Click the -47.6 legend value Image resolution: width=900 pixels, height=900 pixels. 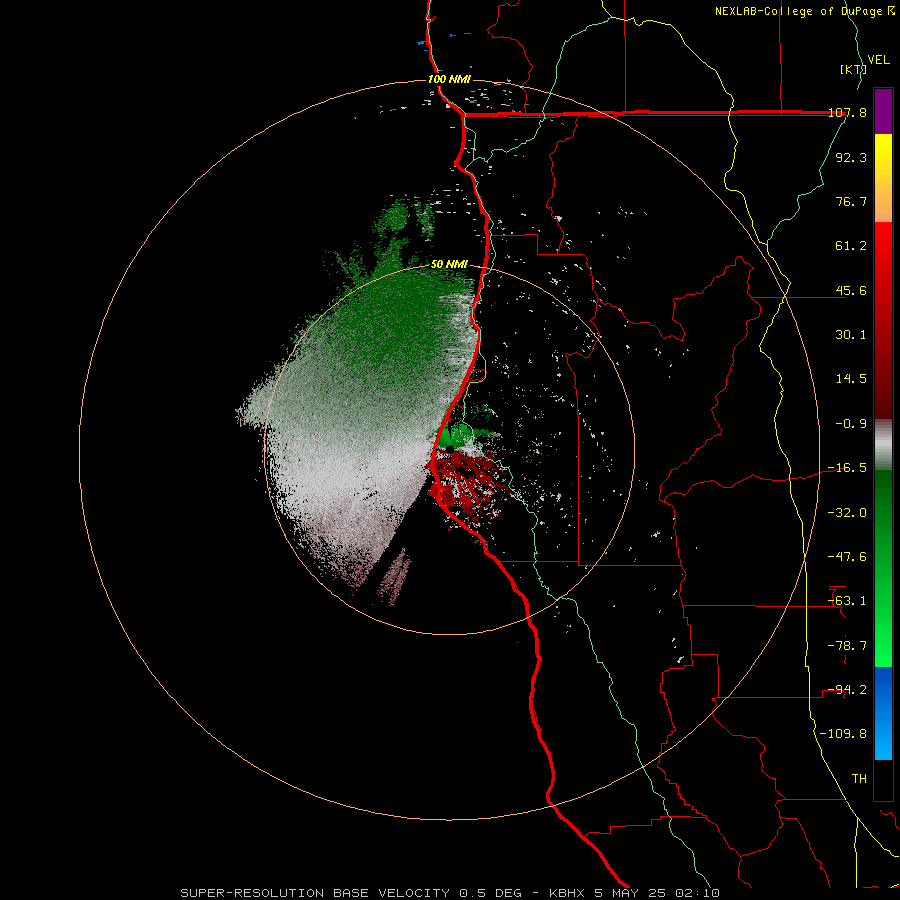pos(847,557)
